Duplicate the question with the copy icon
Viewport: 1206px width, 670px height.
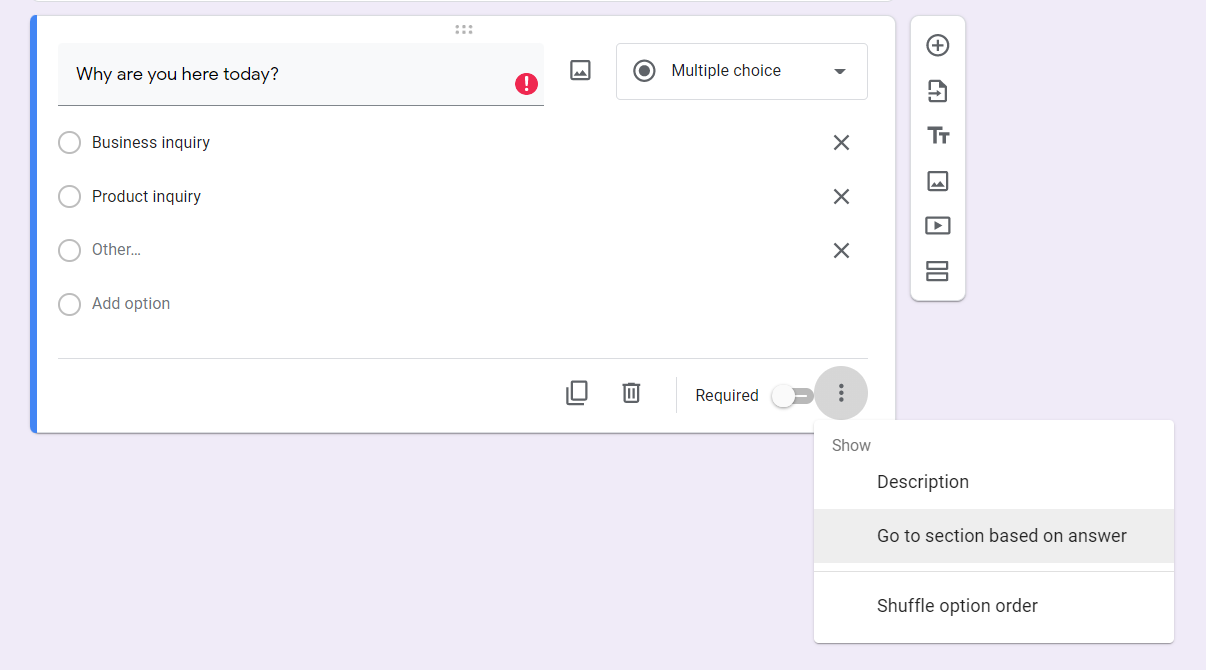tap(577, 392)
